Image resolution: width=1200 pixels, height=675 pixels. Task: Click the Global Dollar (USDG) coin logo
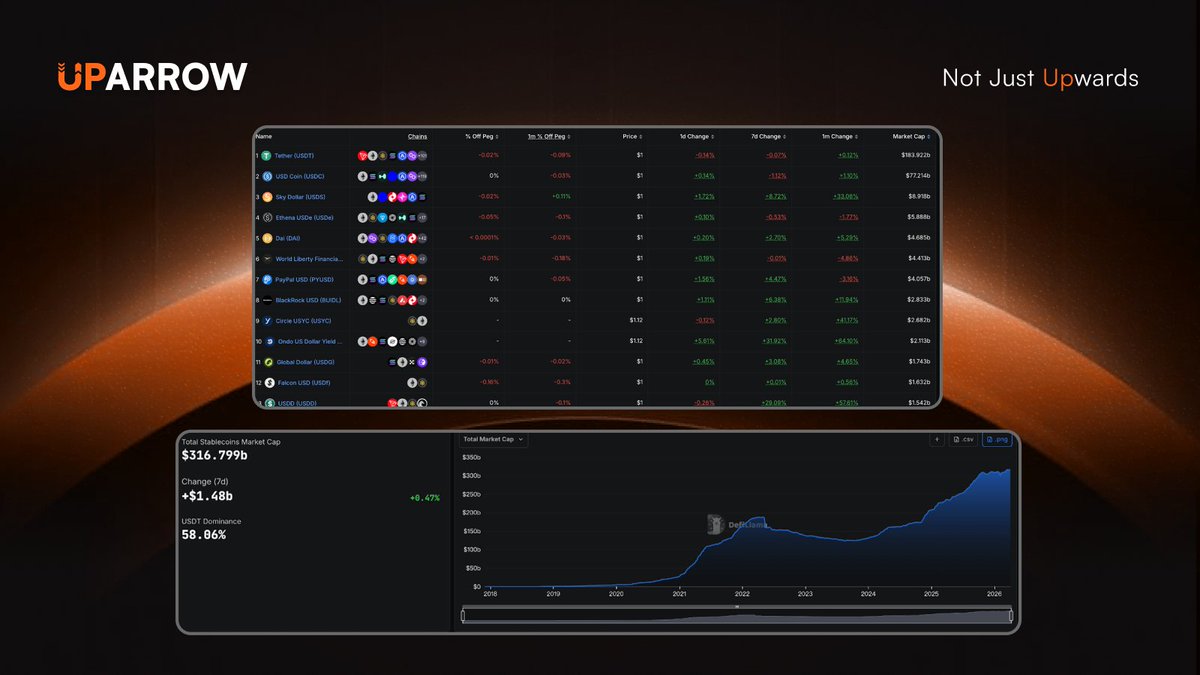coord(268,362)
